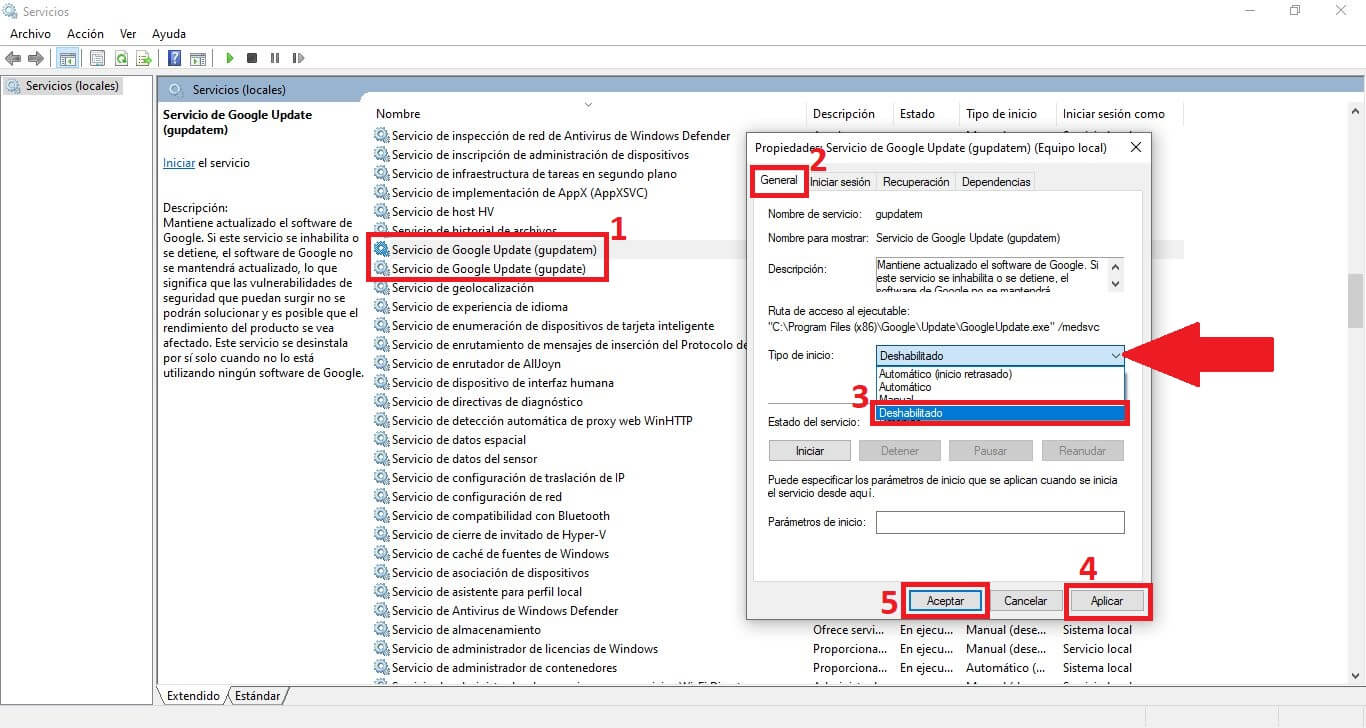Toggle the show/hide action pane toolbar icon
The height and width of the screenshot is (728, 1366).
coord(198,58)
